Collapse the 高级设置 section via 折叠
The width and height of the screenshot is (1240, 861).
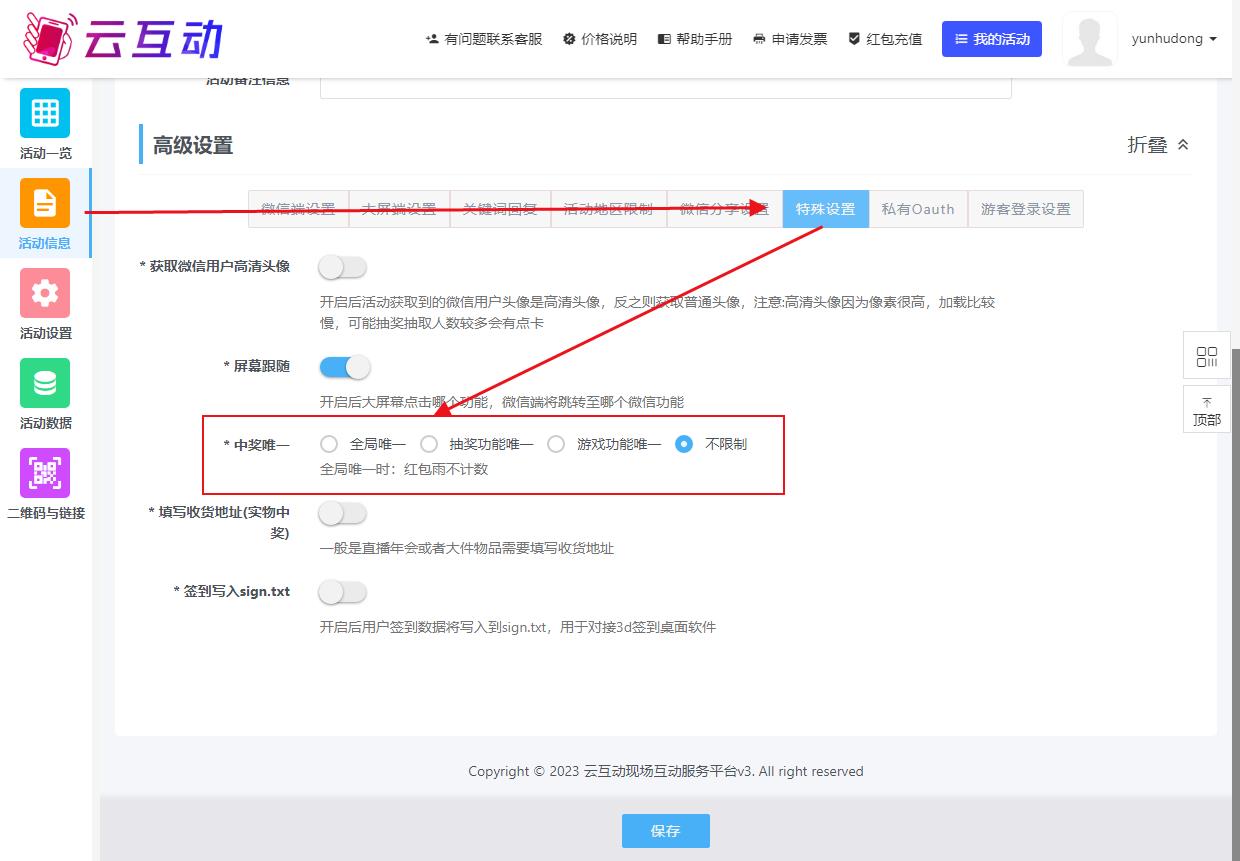(1158, 145)
